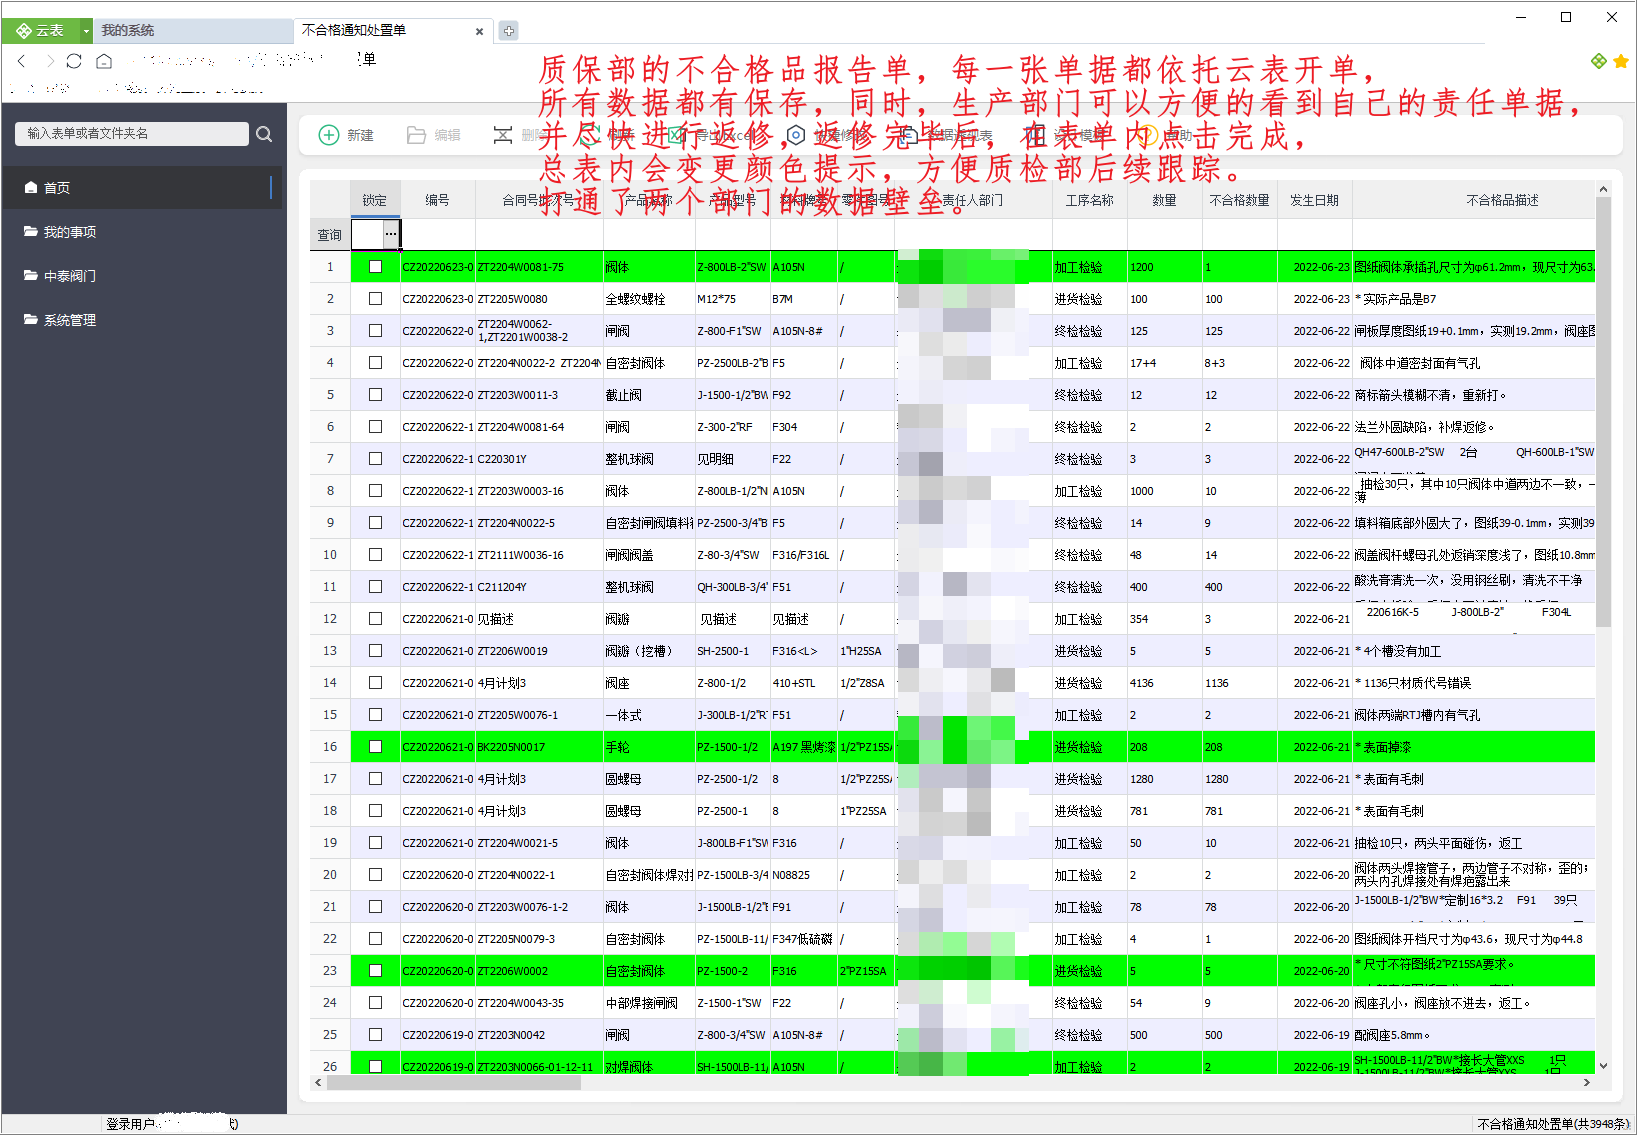
Task: Tick the lock checkbox in row 1
Action: (375, 267)
